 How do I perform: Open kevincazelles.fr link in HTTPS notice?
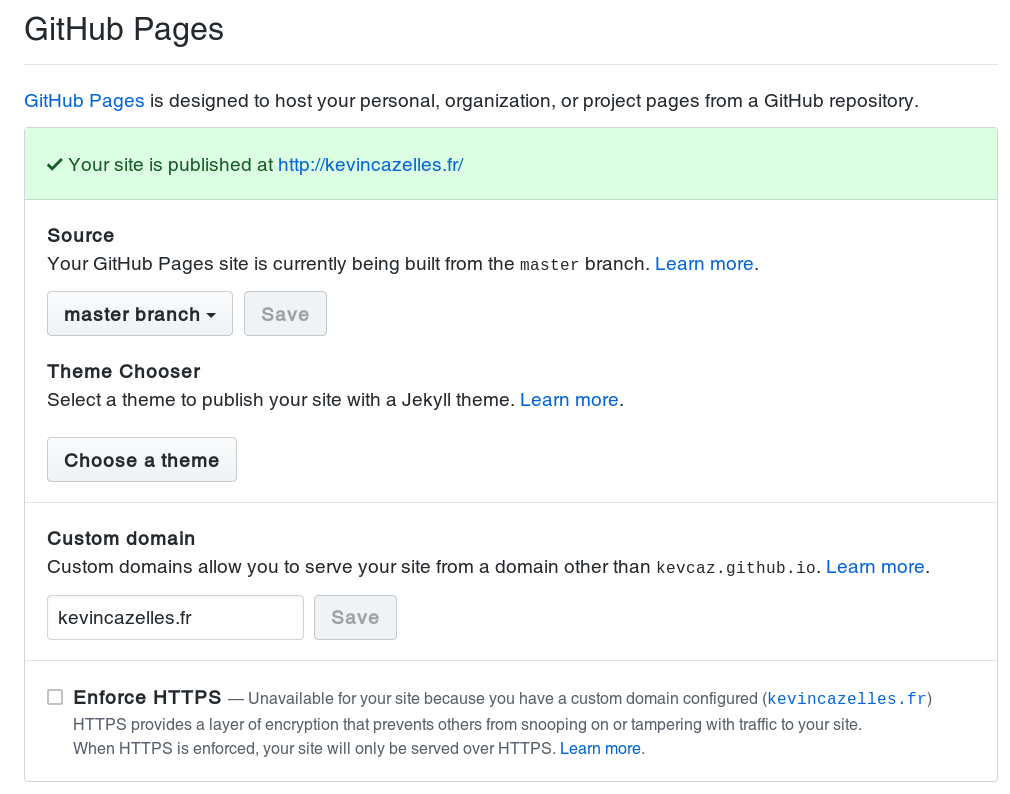(846, 698)
